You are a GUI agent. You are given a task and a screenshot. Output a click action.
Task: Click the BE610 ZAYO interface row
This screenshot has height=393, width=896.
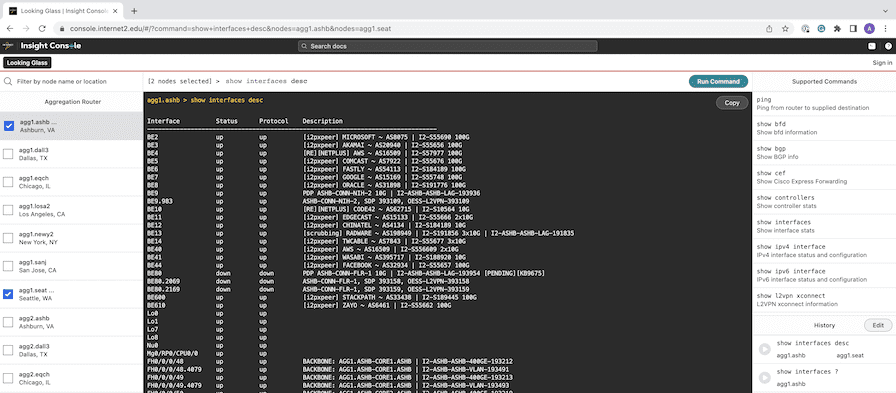click(299, 306)
